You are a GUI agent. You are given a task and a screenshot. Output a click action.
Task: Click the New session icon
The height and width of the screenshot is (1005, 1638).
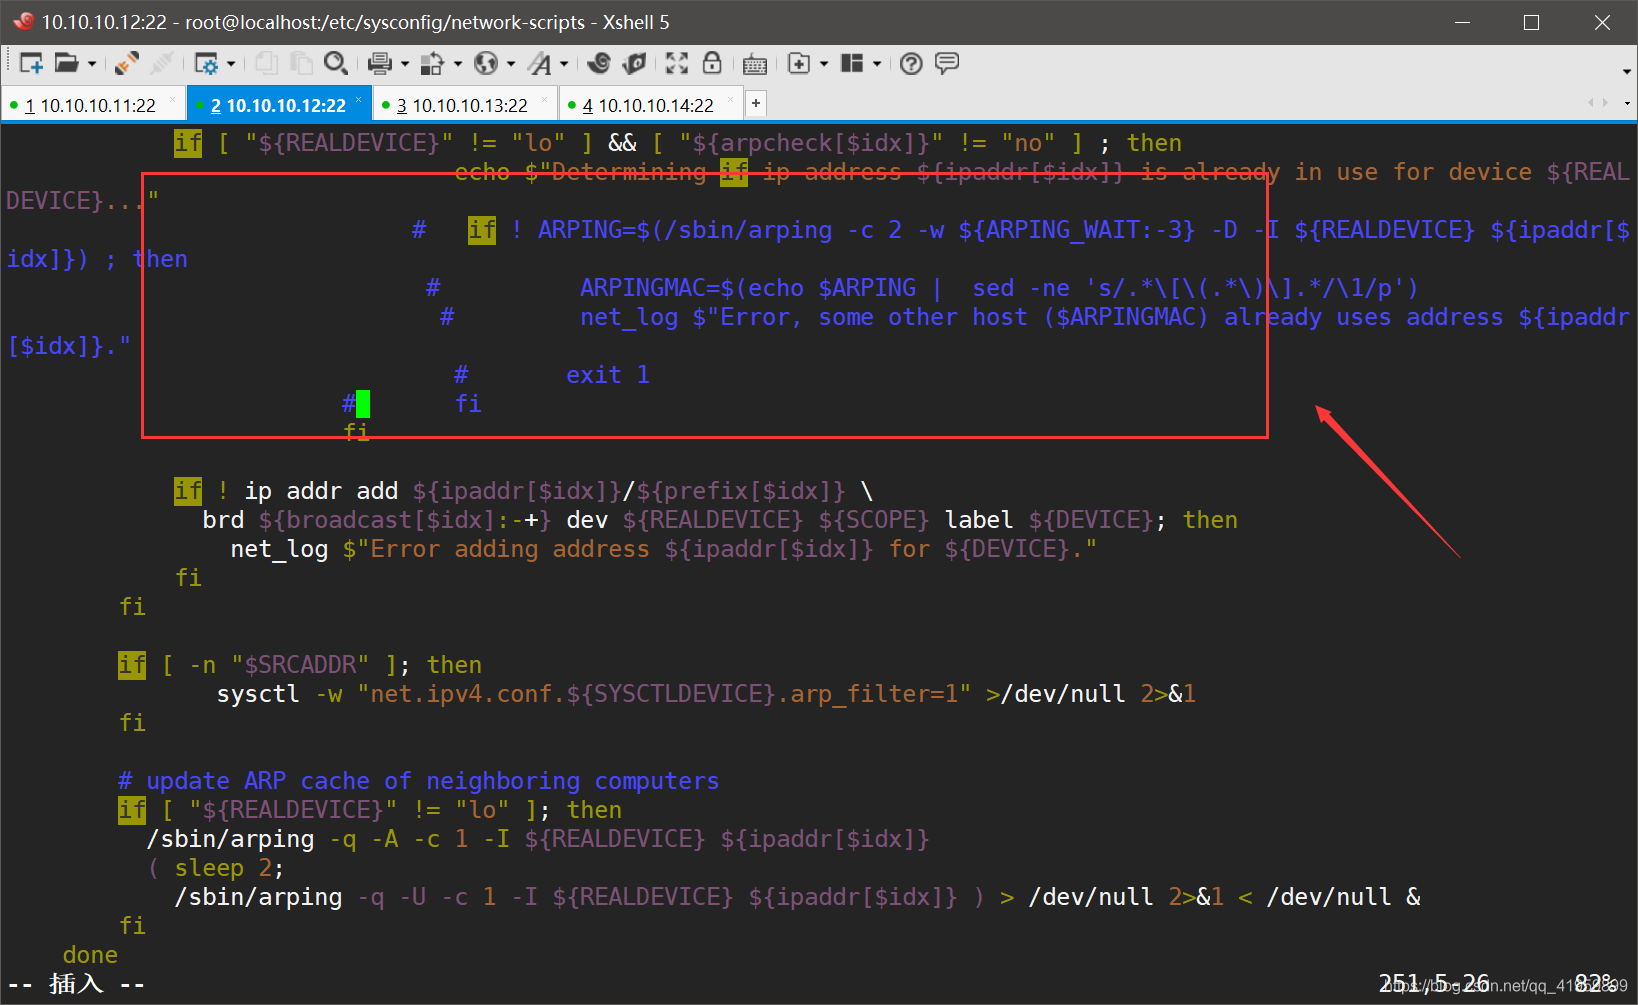(31, 64)
